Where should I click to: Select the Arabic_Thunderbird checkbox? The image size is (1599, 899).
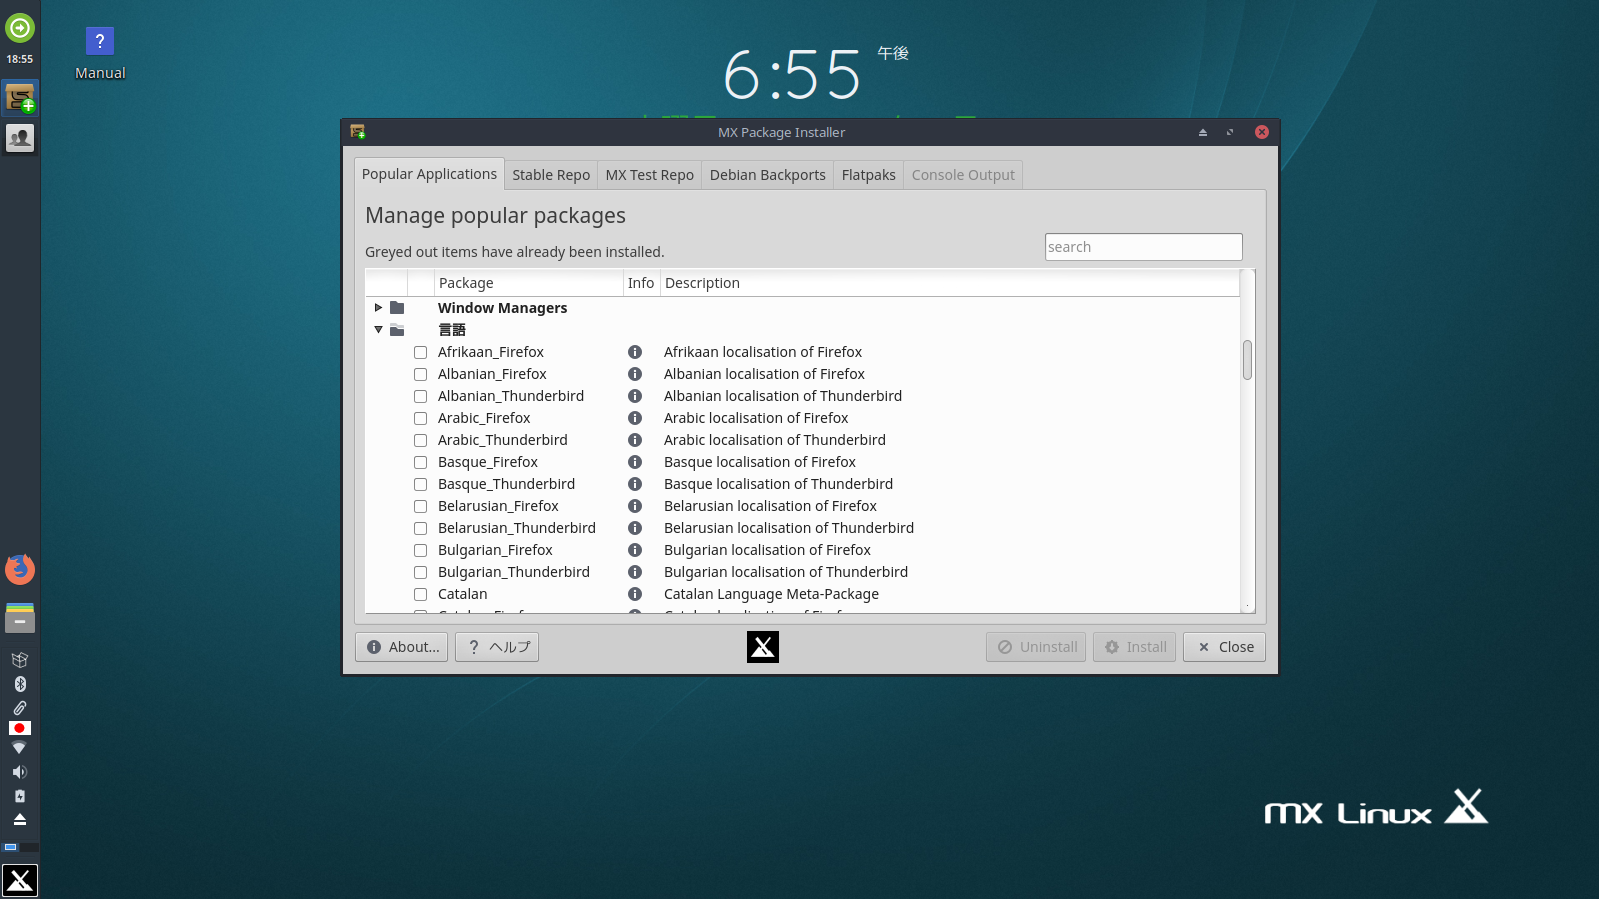click(x=421, y=440)
